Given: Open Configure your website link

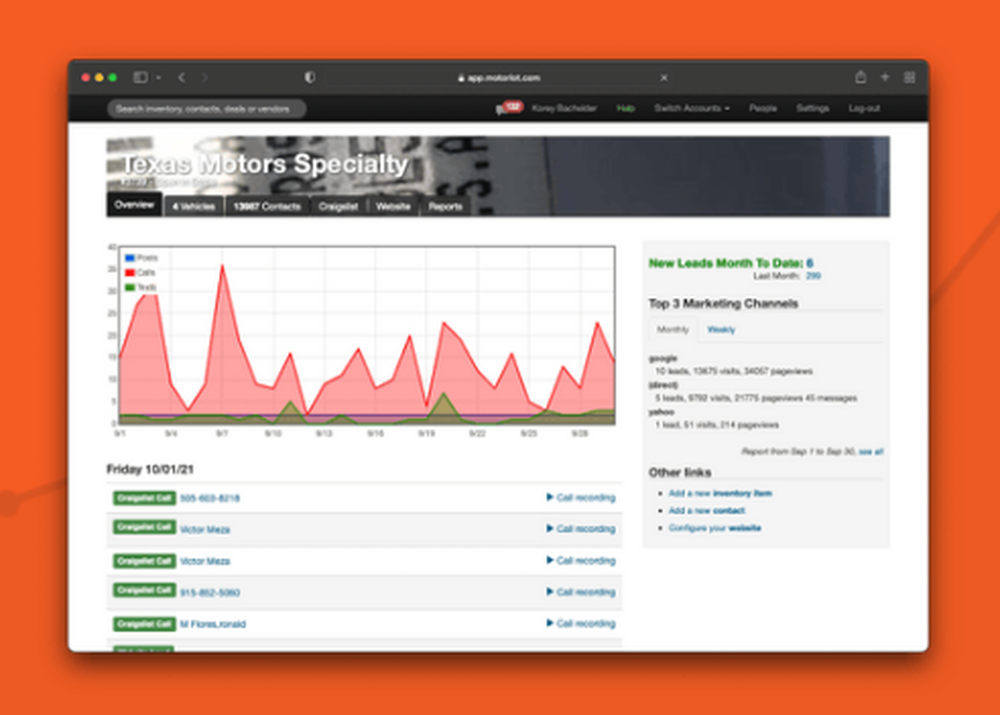Looking at the screenshot, I should tap(715, 528).
